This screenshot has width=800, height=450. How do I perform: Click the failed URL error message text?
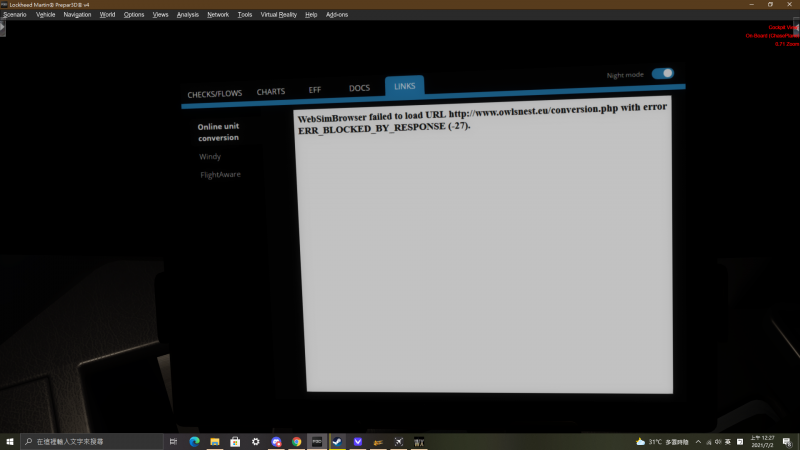[x=482, y=118]
